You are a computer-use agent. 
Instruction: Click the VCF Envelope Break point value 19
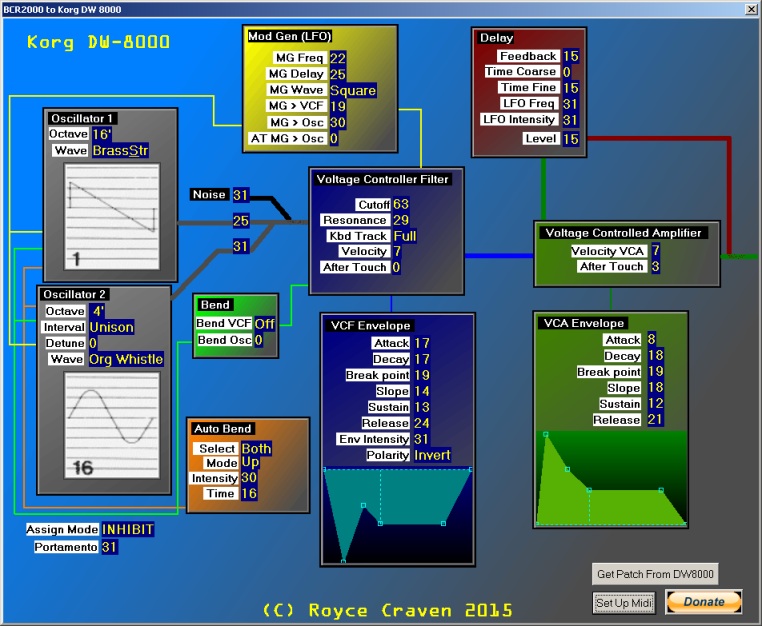[x=421, y=375]
